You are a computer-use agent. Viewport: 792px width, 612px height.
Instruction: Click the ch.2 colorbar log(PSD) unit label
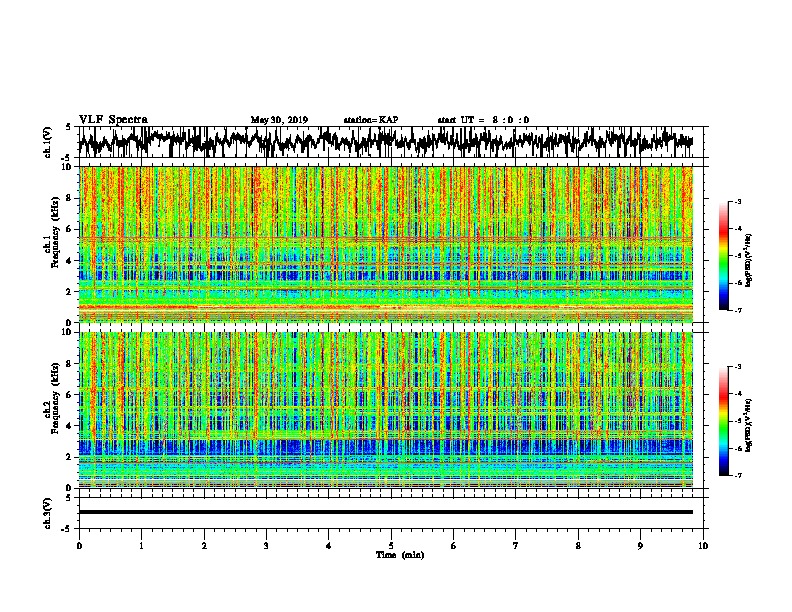tap(749, 425)
